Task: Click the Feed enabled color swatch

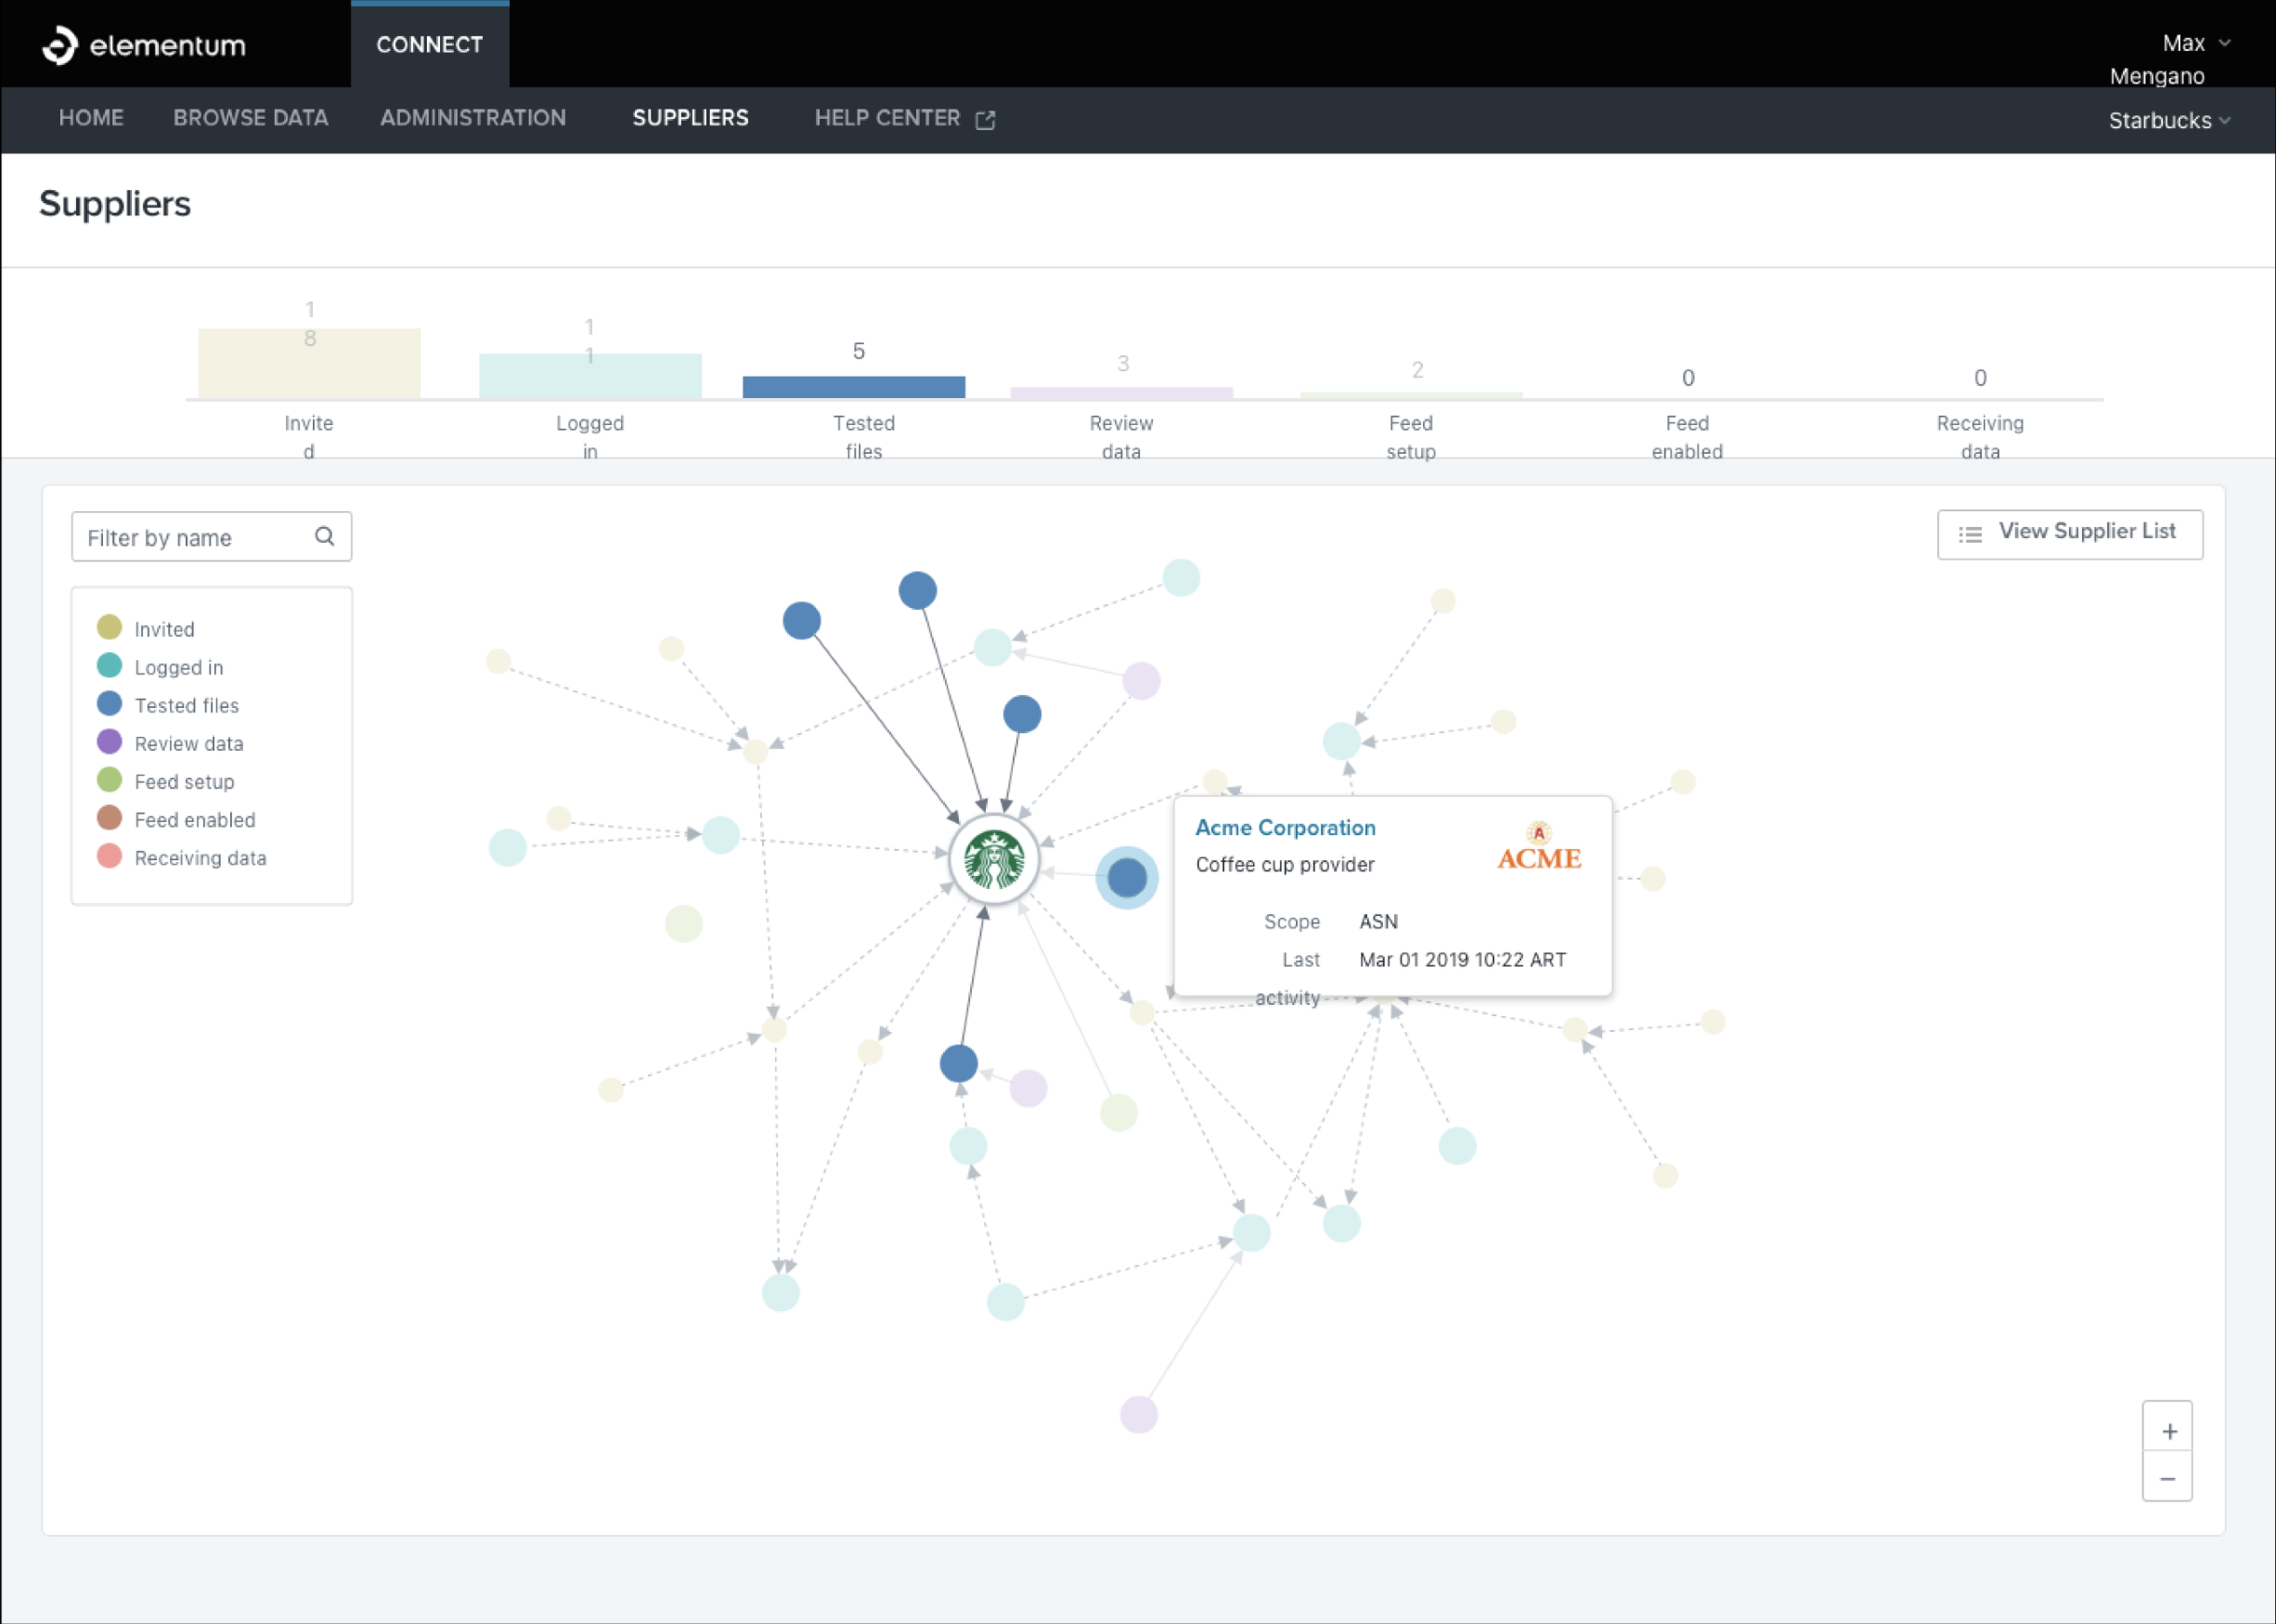Action: click(x=109, y=818)
